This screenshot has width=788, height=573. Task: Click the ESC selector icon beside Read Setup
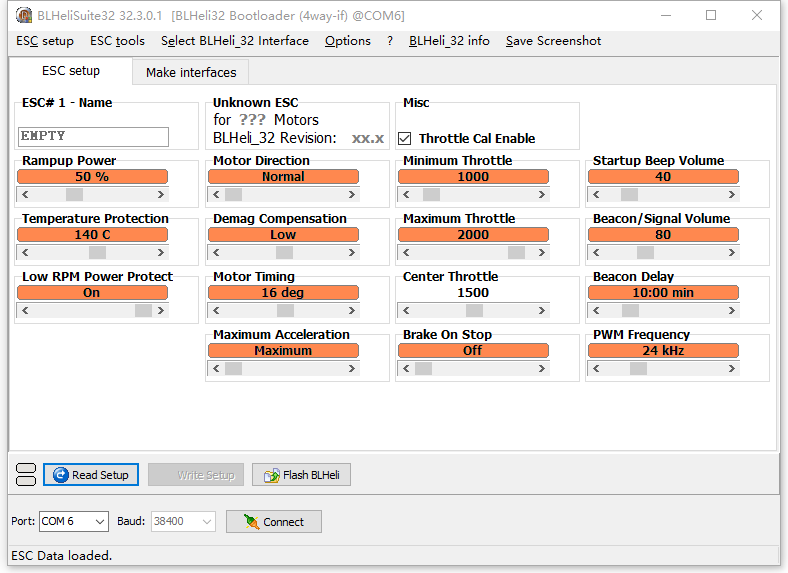[x=26, y=474]
